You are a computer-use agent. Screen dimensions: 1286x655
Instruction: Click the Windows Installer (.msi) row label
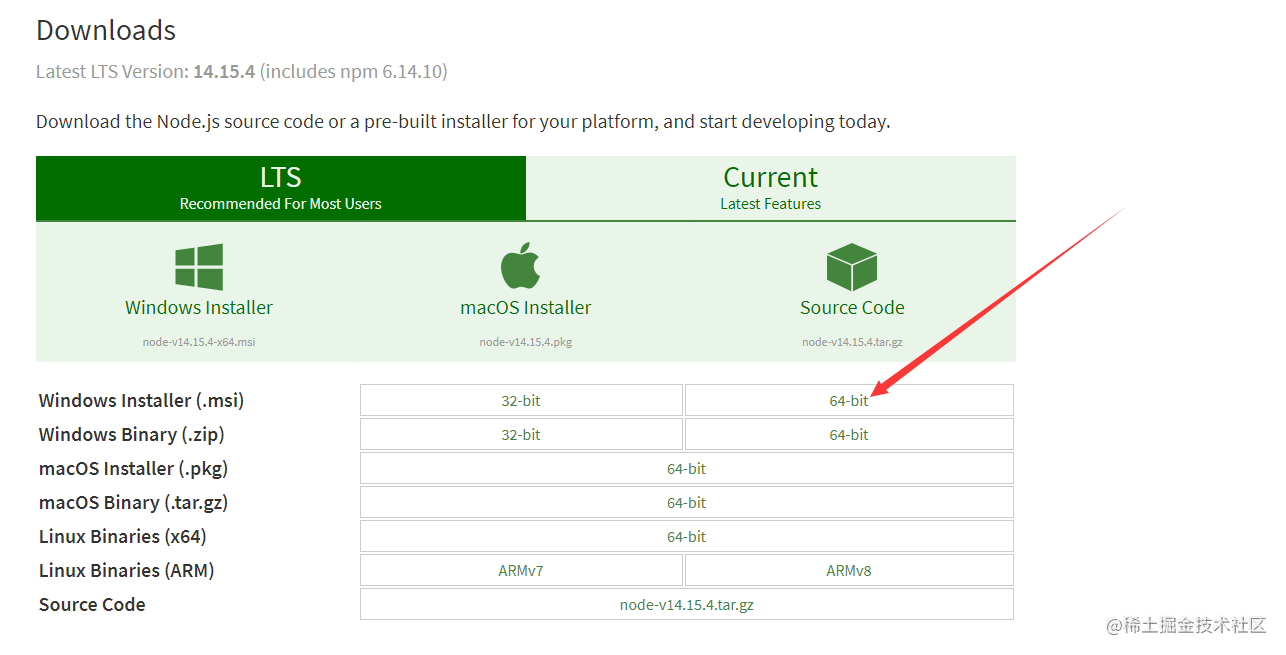coord(141,400)
